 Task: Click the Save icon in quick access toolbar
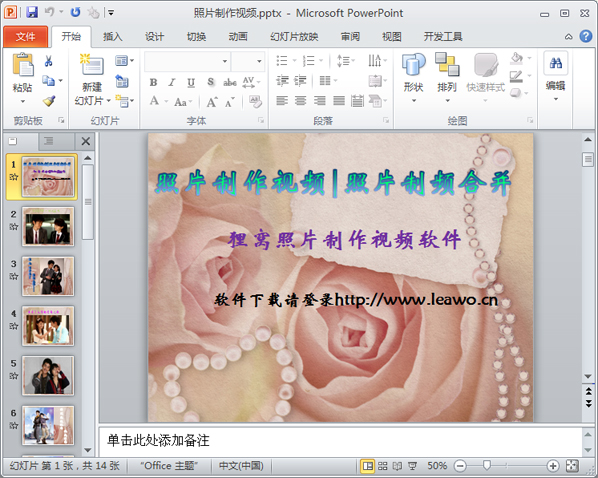pos(32,12)
